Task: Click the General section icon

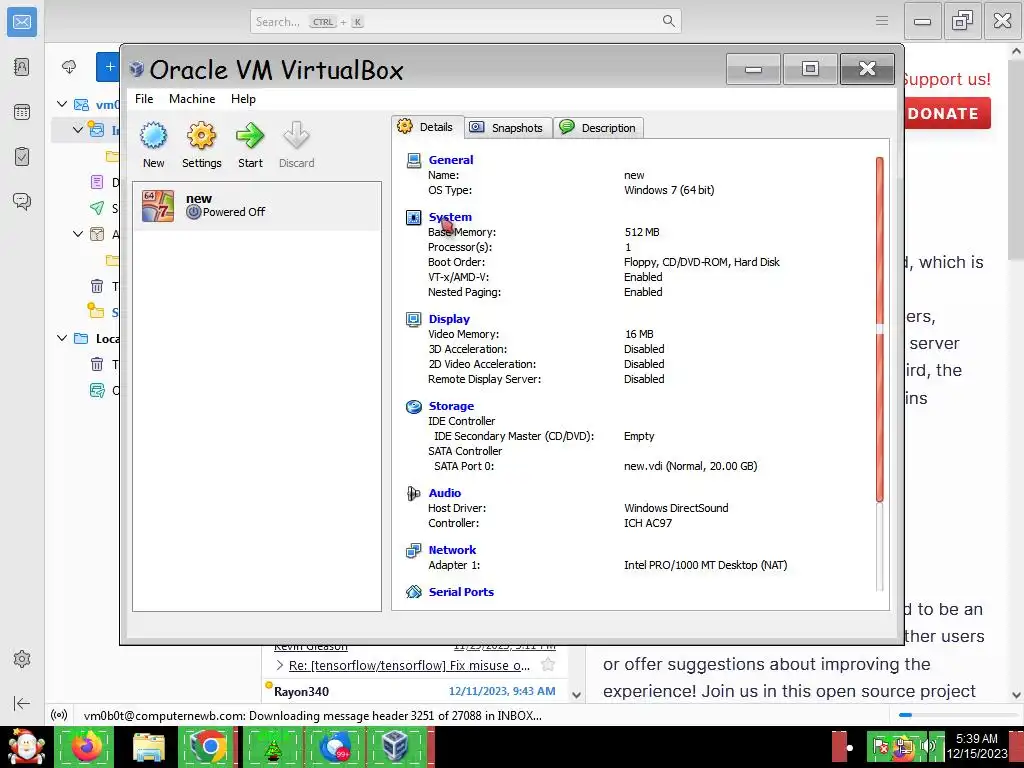Action: click(413, 160)
